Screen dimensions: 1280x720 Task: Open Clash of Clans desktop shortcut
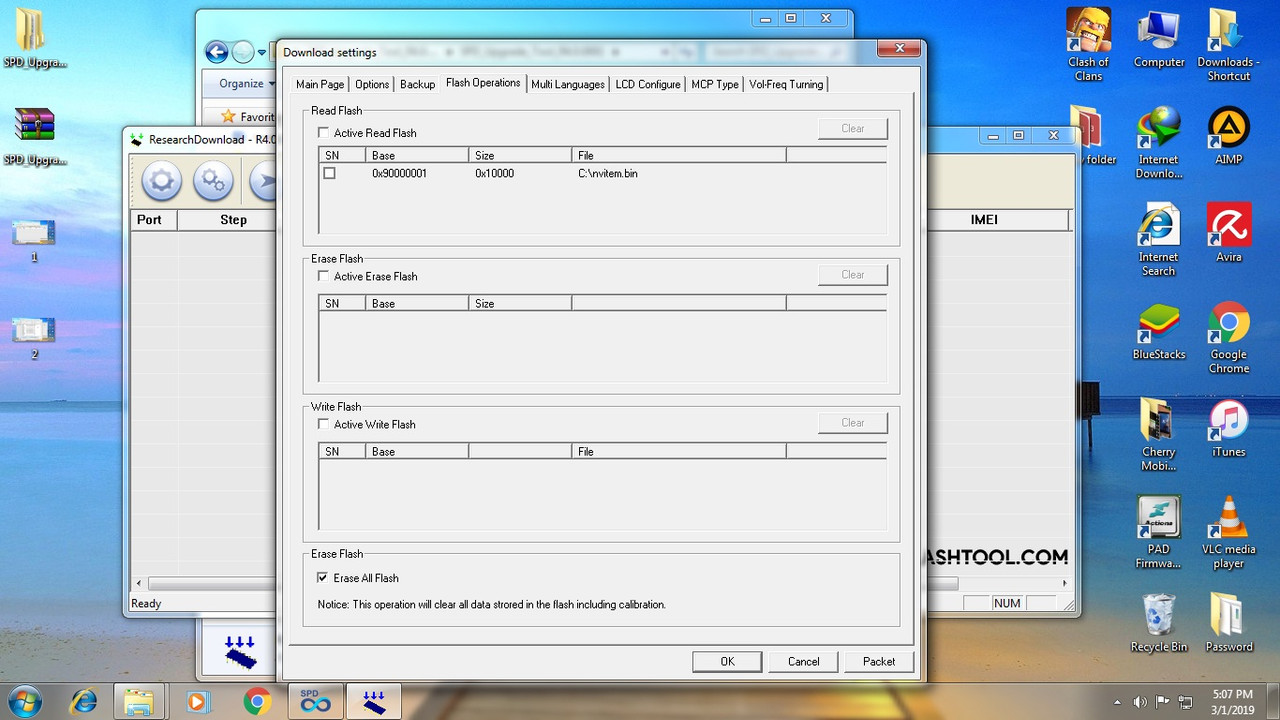coord(1088,45)
